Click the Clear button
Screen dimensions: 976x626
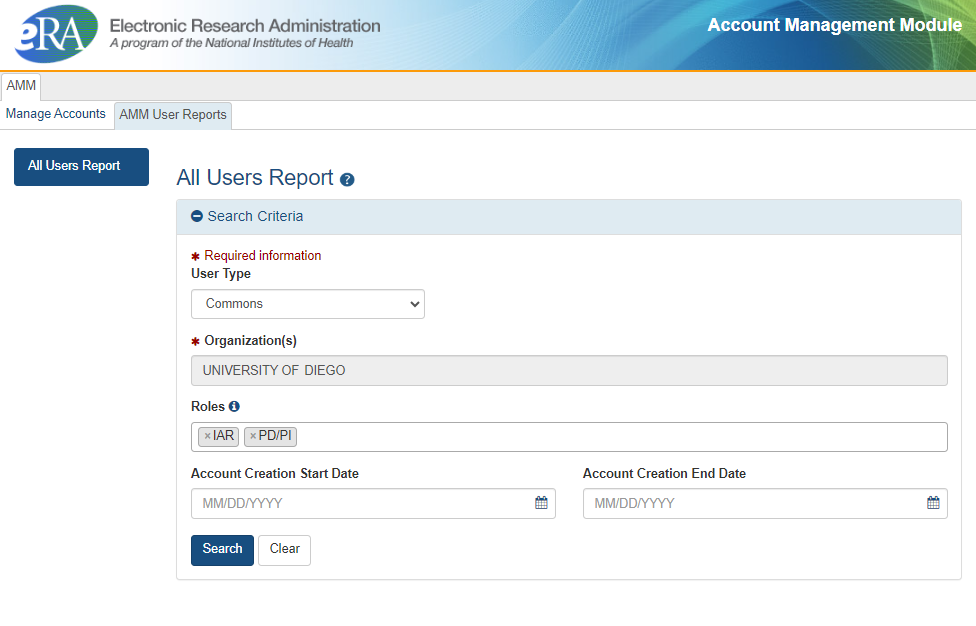tap(284, 549)
